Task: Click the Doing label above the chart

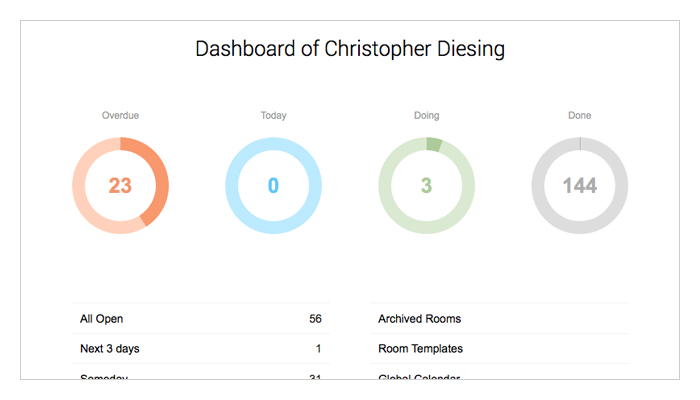Action: 426,116
